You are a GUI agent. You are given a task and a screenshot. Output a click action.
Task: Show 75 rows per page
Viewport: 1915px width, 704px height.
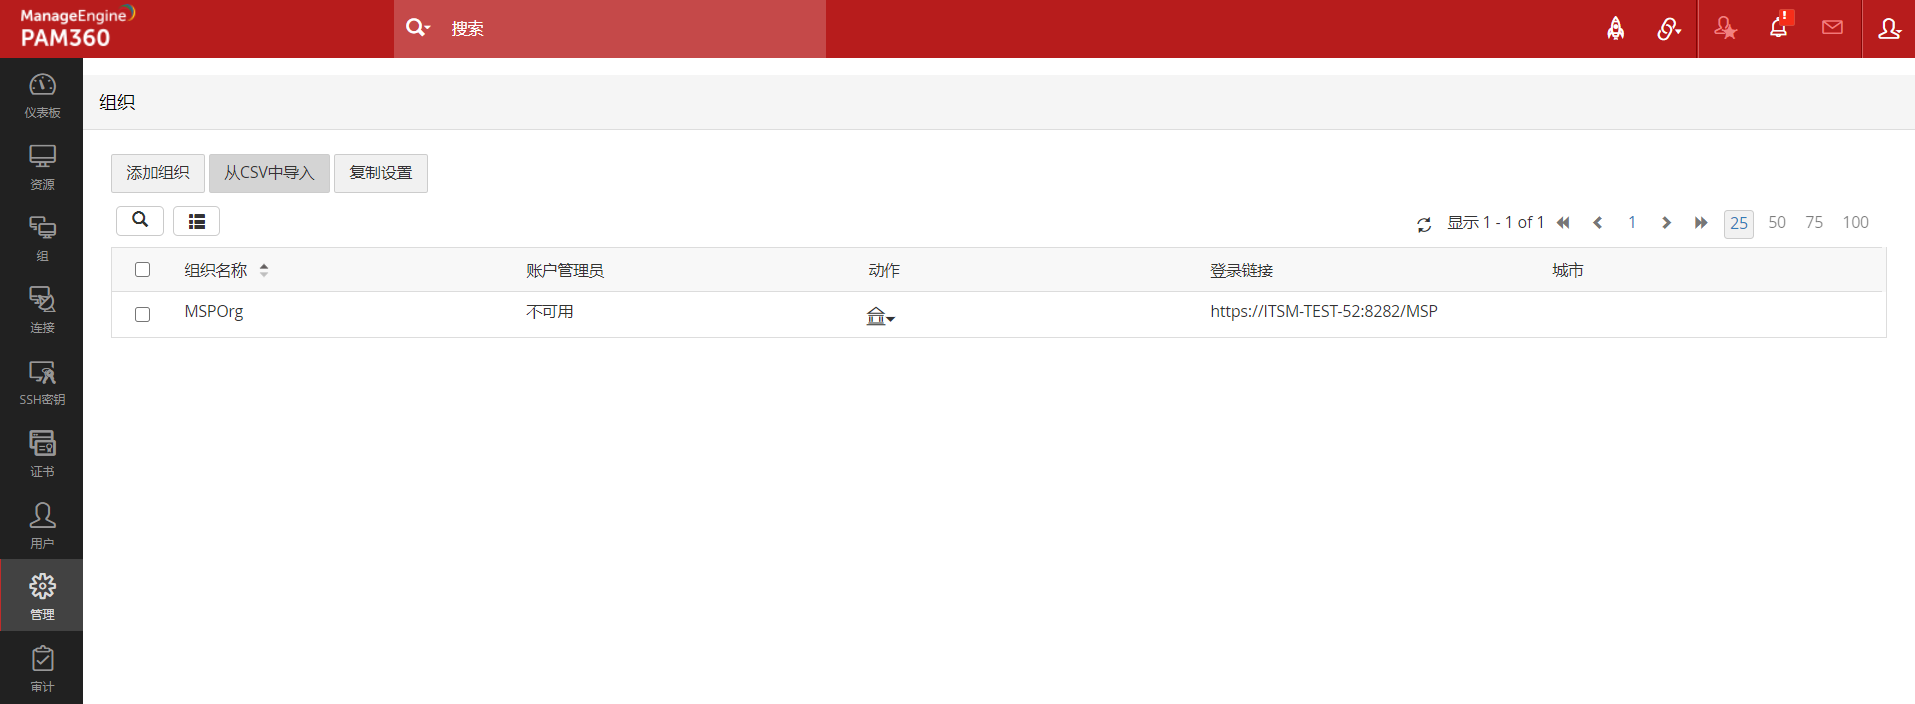[x=1814, y=222]
